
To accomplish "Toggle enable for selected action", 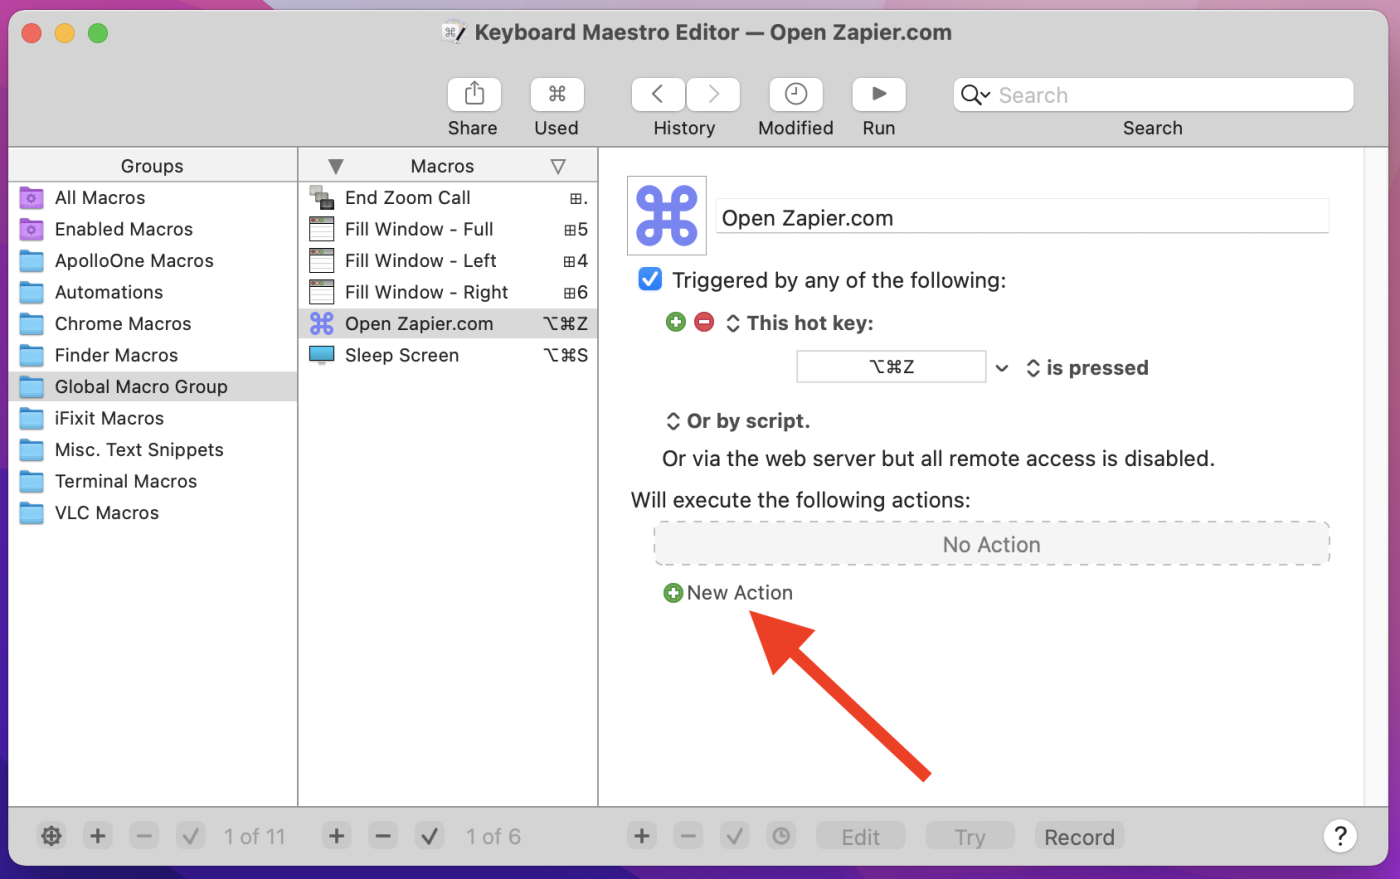I will point(735,836).
